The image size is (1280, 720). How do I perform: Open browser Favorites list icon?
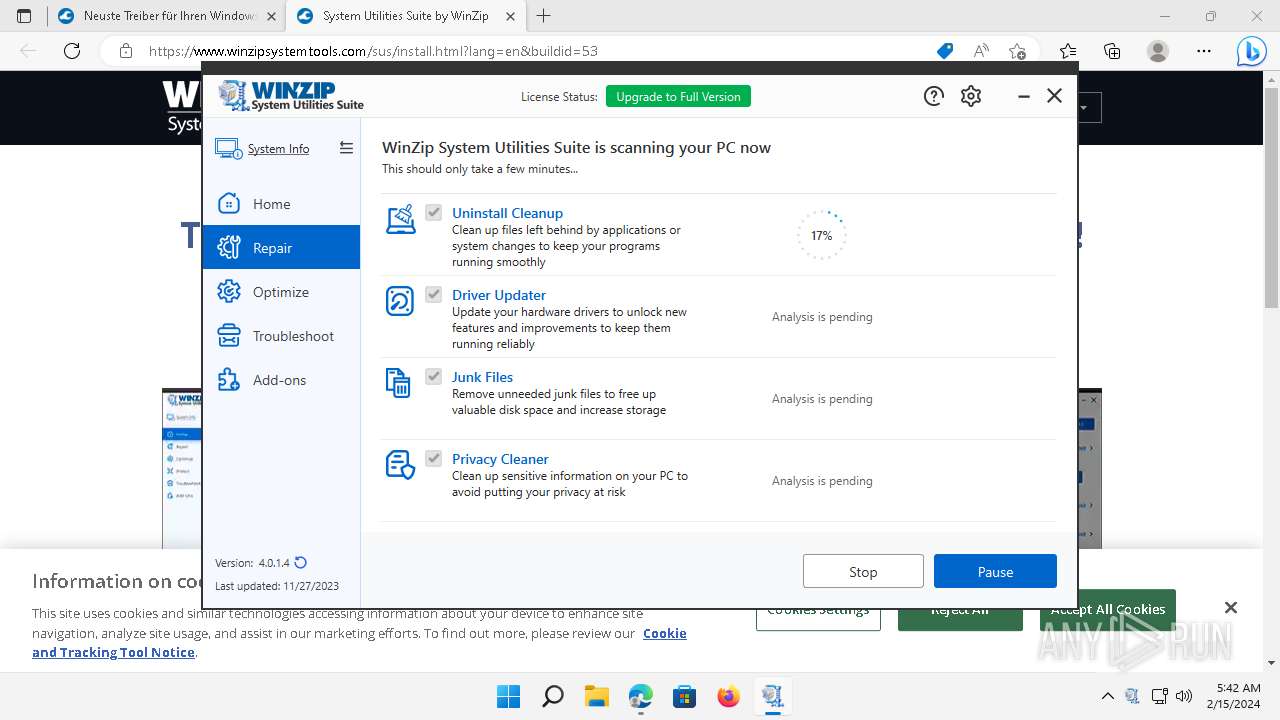point(1068,51)
